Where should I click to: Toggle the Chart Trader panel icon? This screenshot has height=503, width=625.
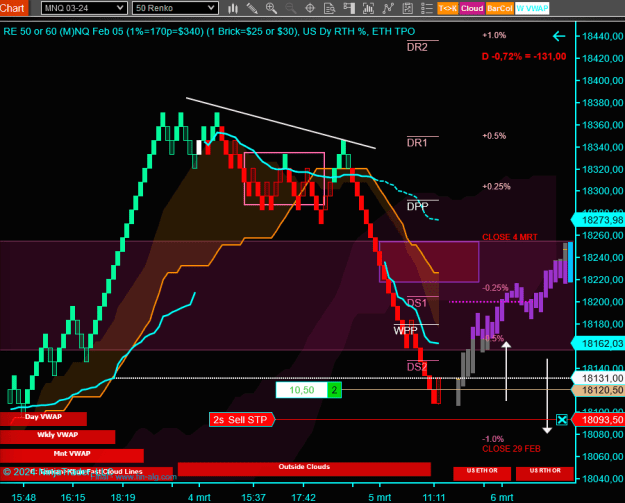tap(349, 8)
